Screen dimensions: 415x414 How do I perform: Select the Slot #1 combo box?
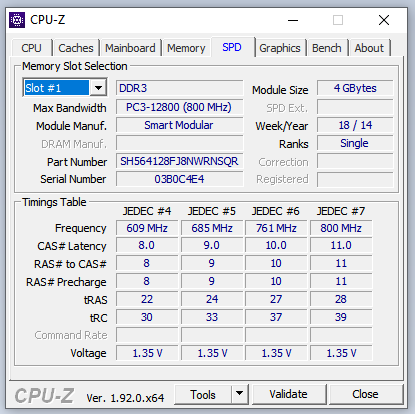pyautogui.click(x=65, y=88)
